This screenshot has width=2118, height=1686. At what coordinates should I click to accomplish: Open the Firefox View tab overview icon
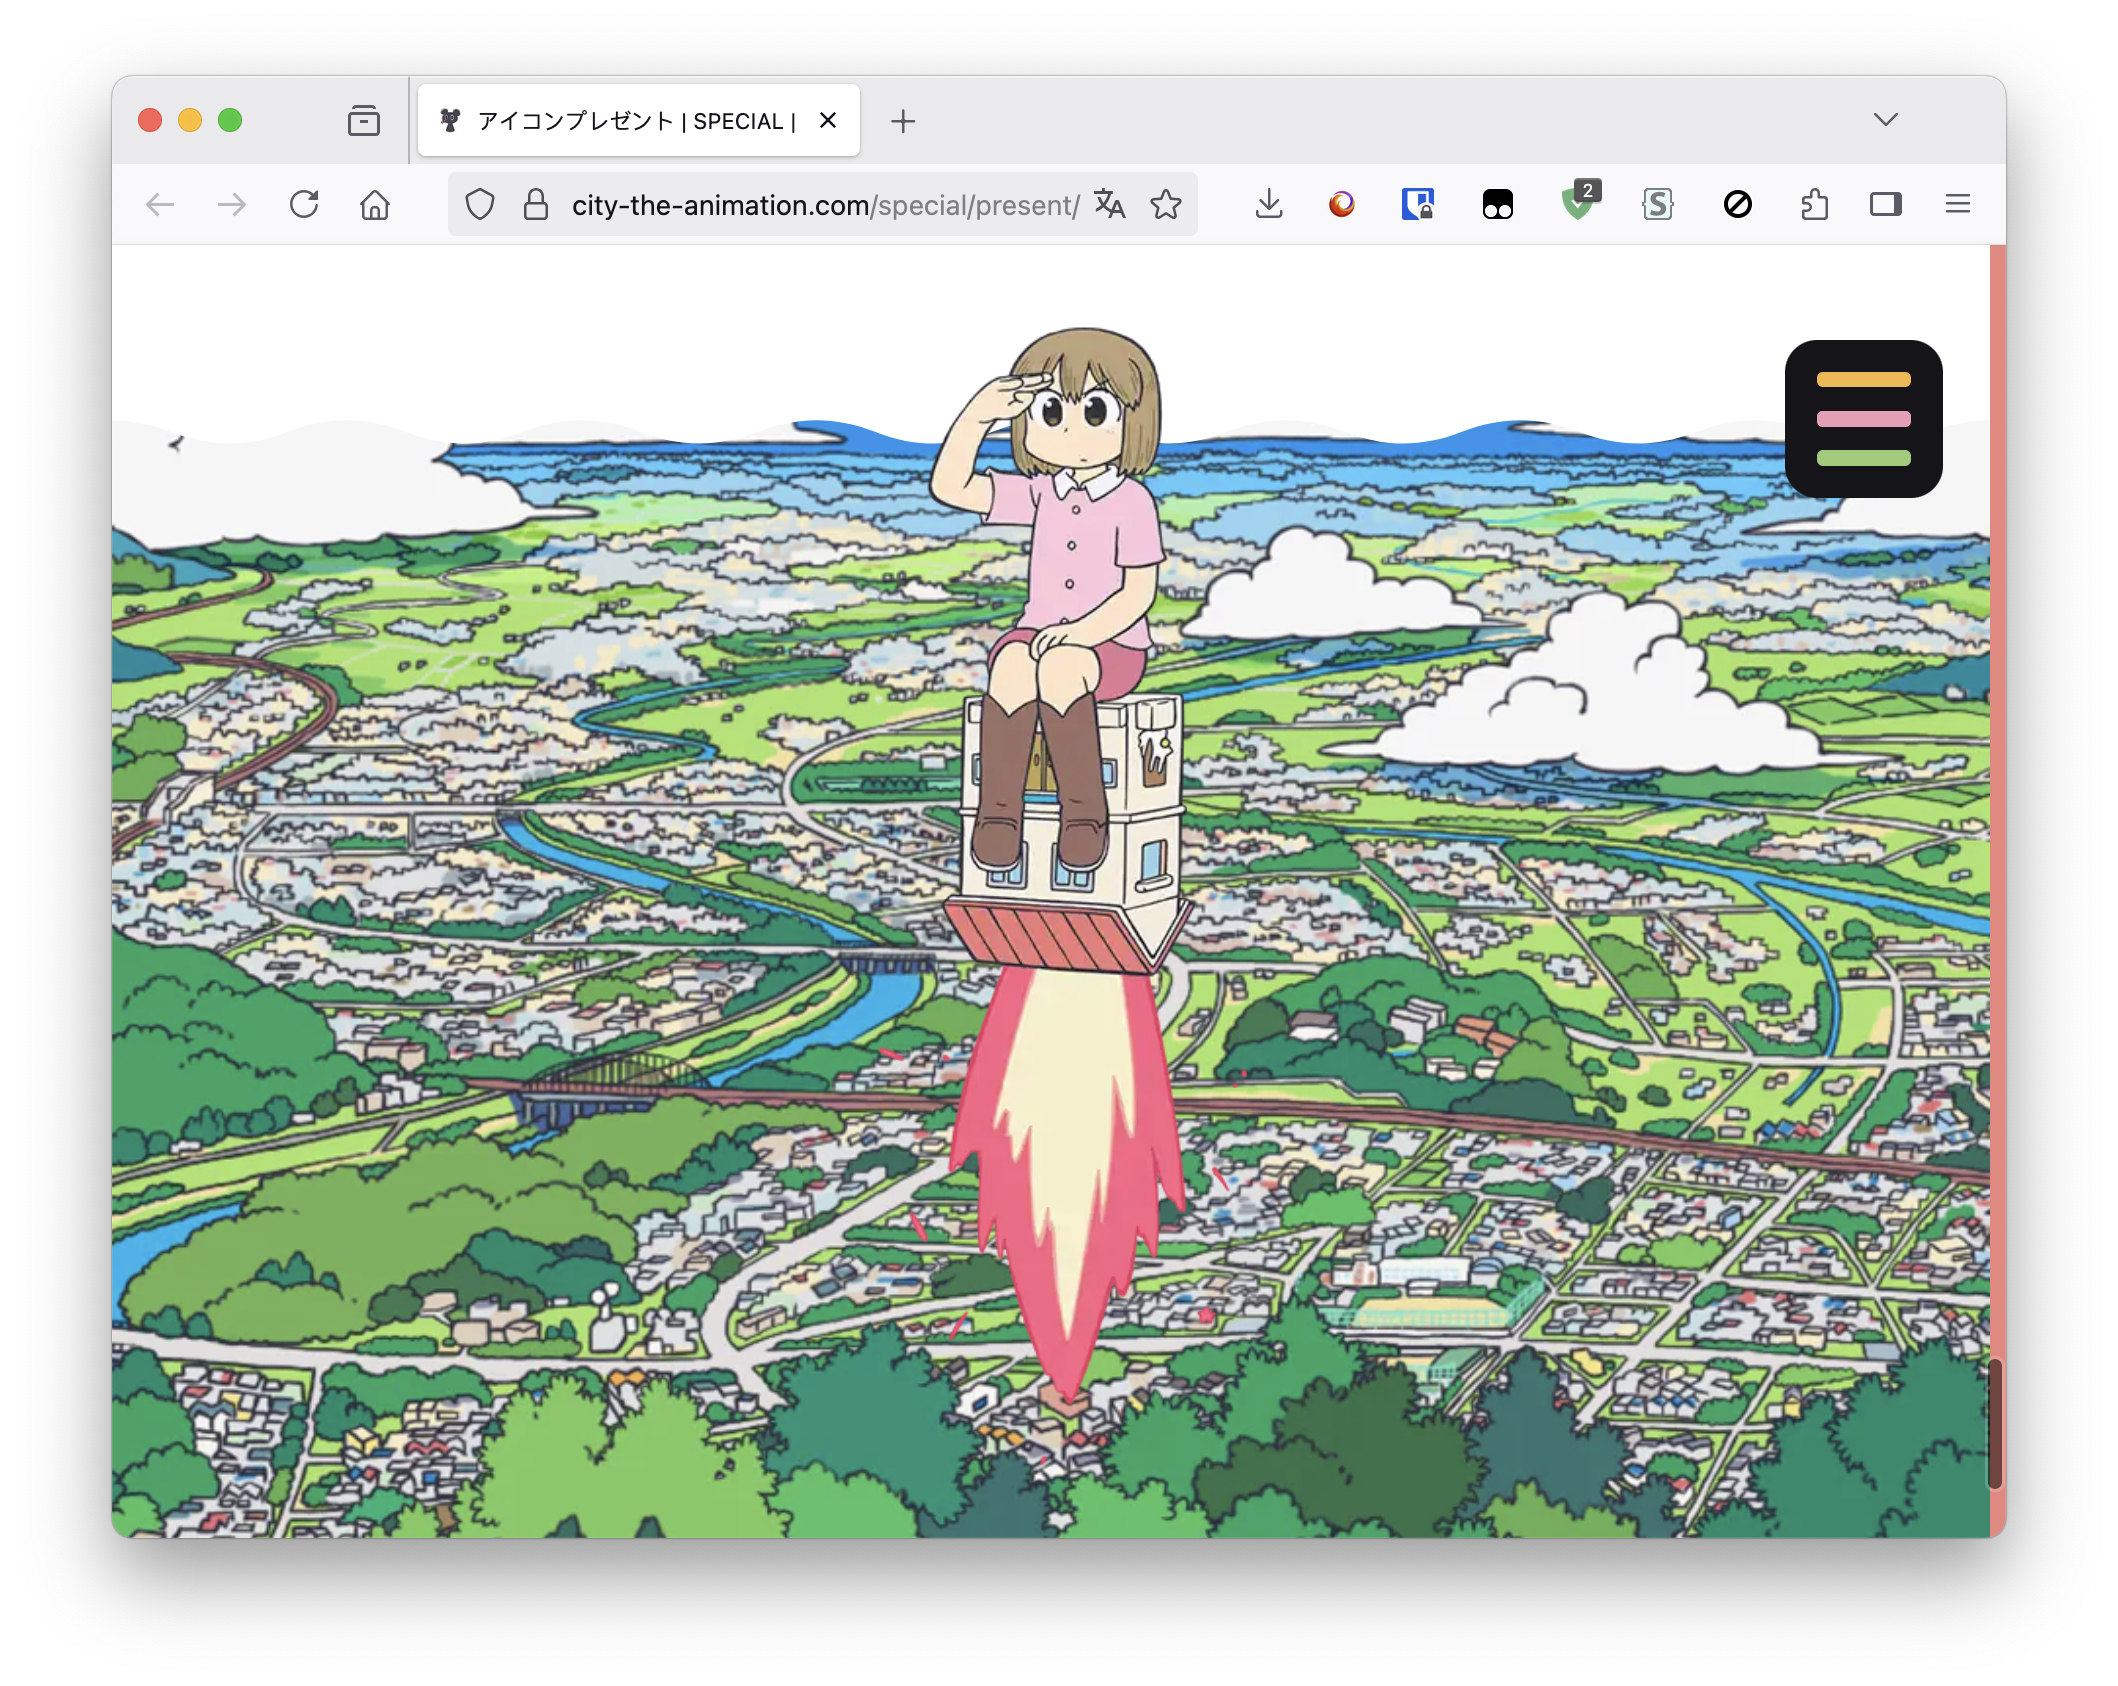pyautogui.click(x=364, y=121)
